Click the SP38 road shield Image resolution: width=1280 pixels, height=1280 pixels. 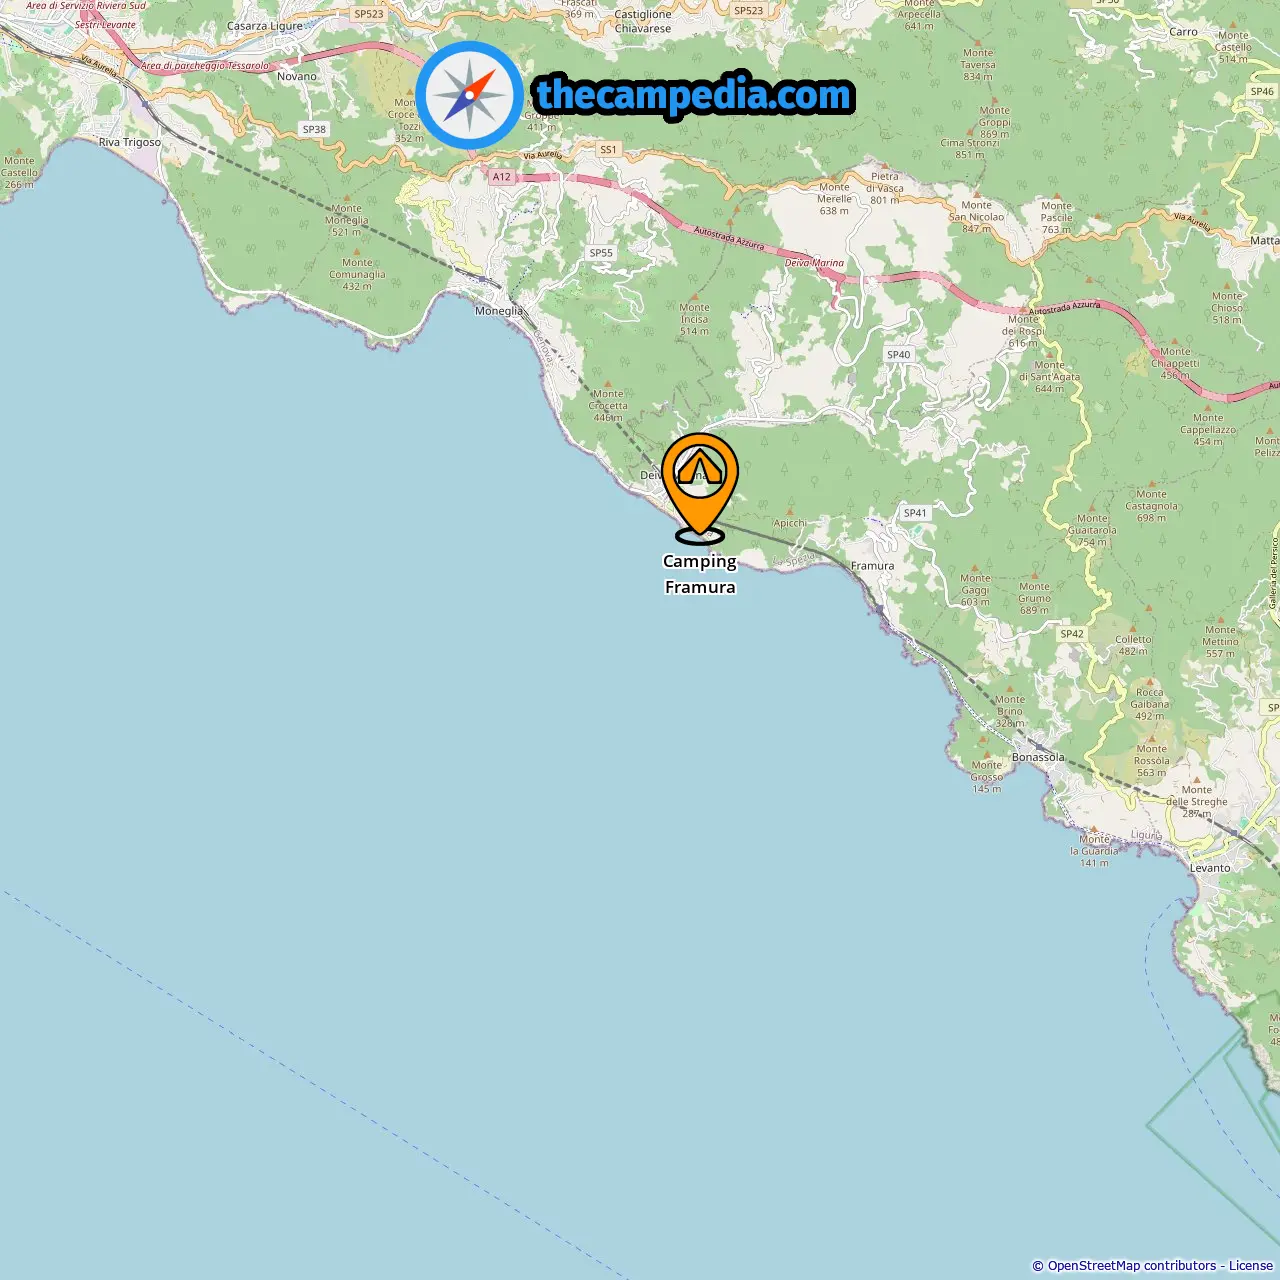(x=314, y=130)
